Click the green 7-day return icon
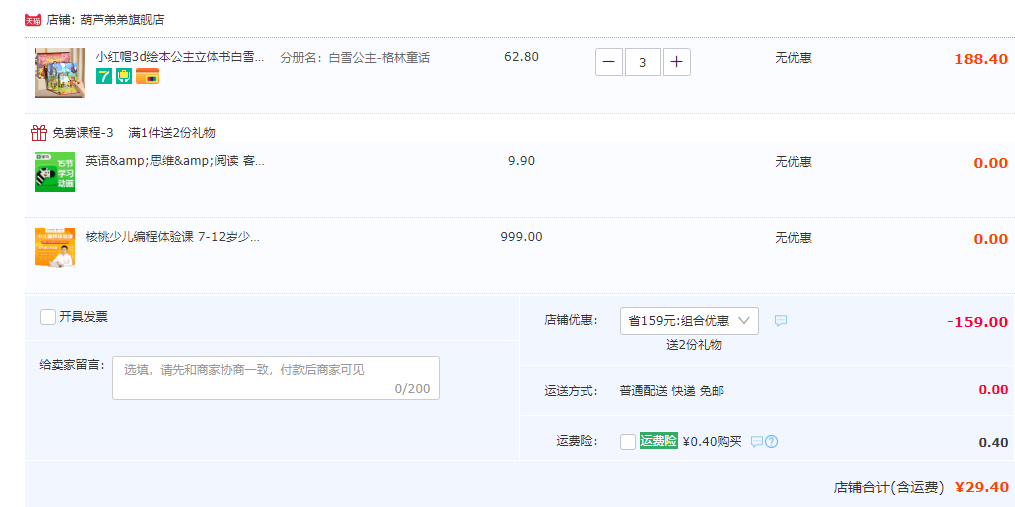 point(104,76)
